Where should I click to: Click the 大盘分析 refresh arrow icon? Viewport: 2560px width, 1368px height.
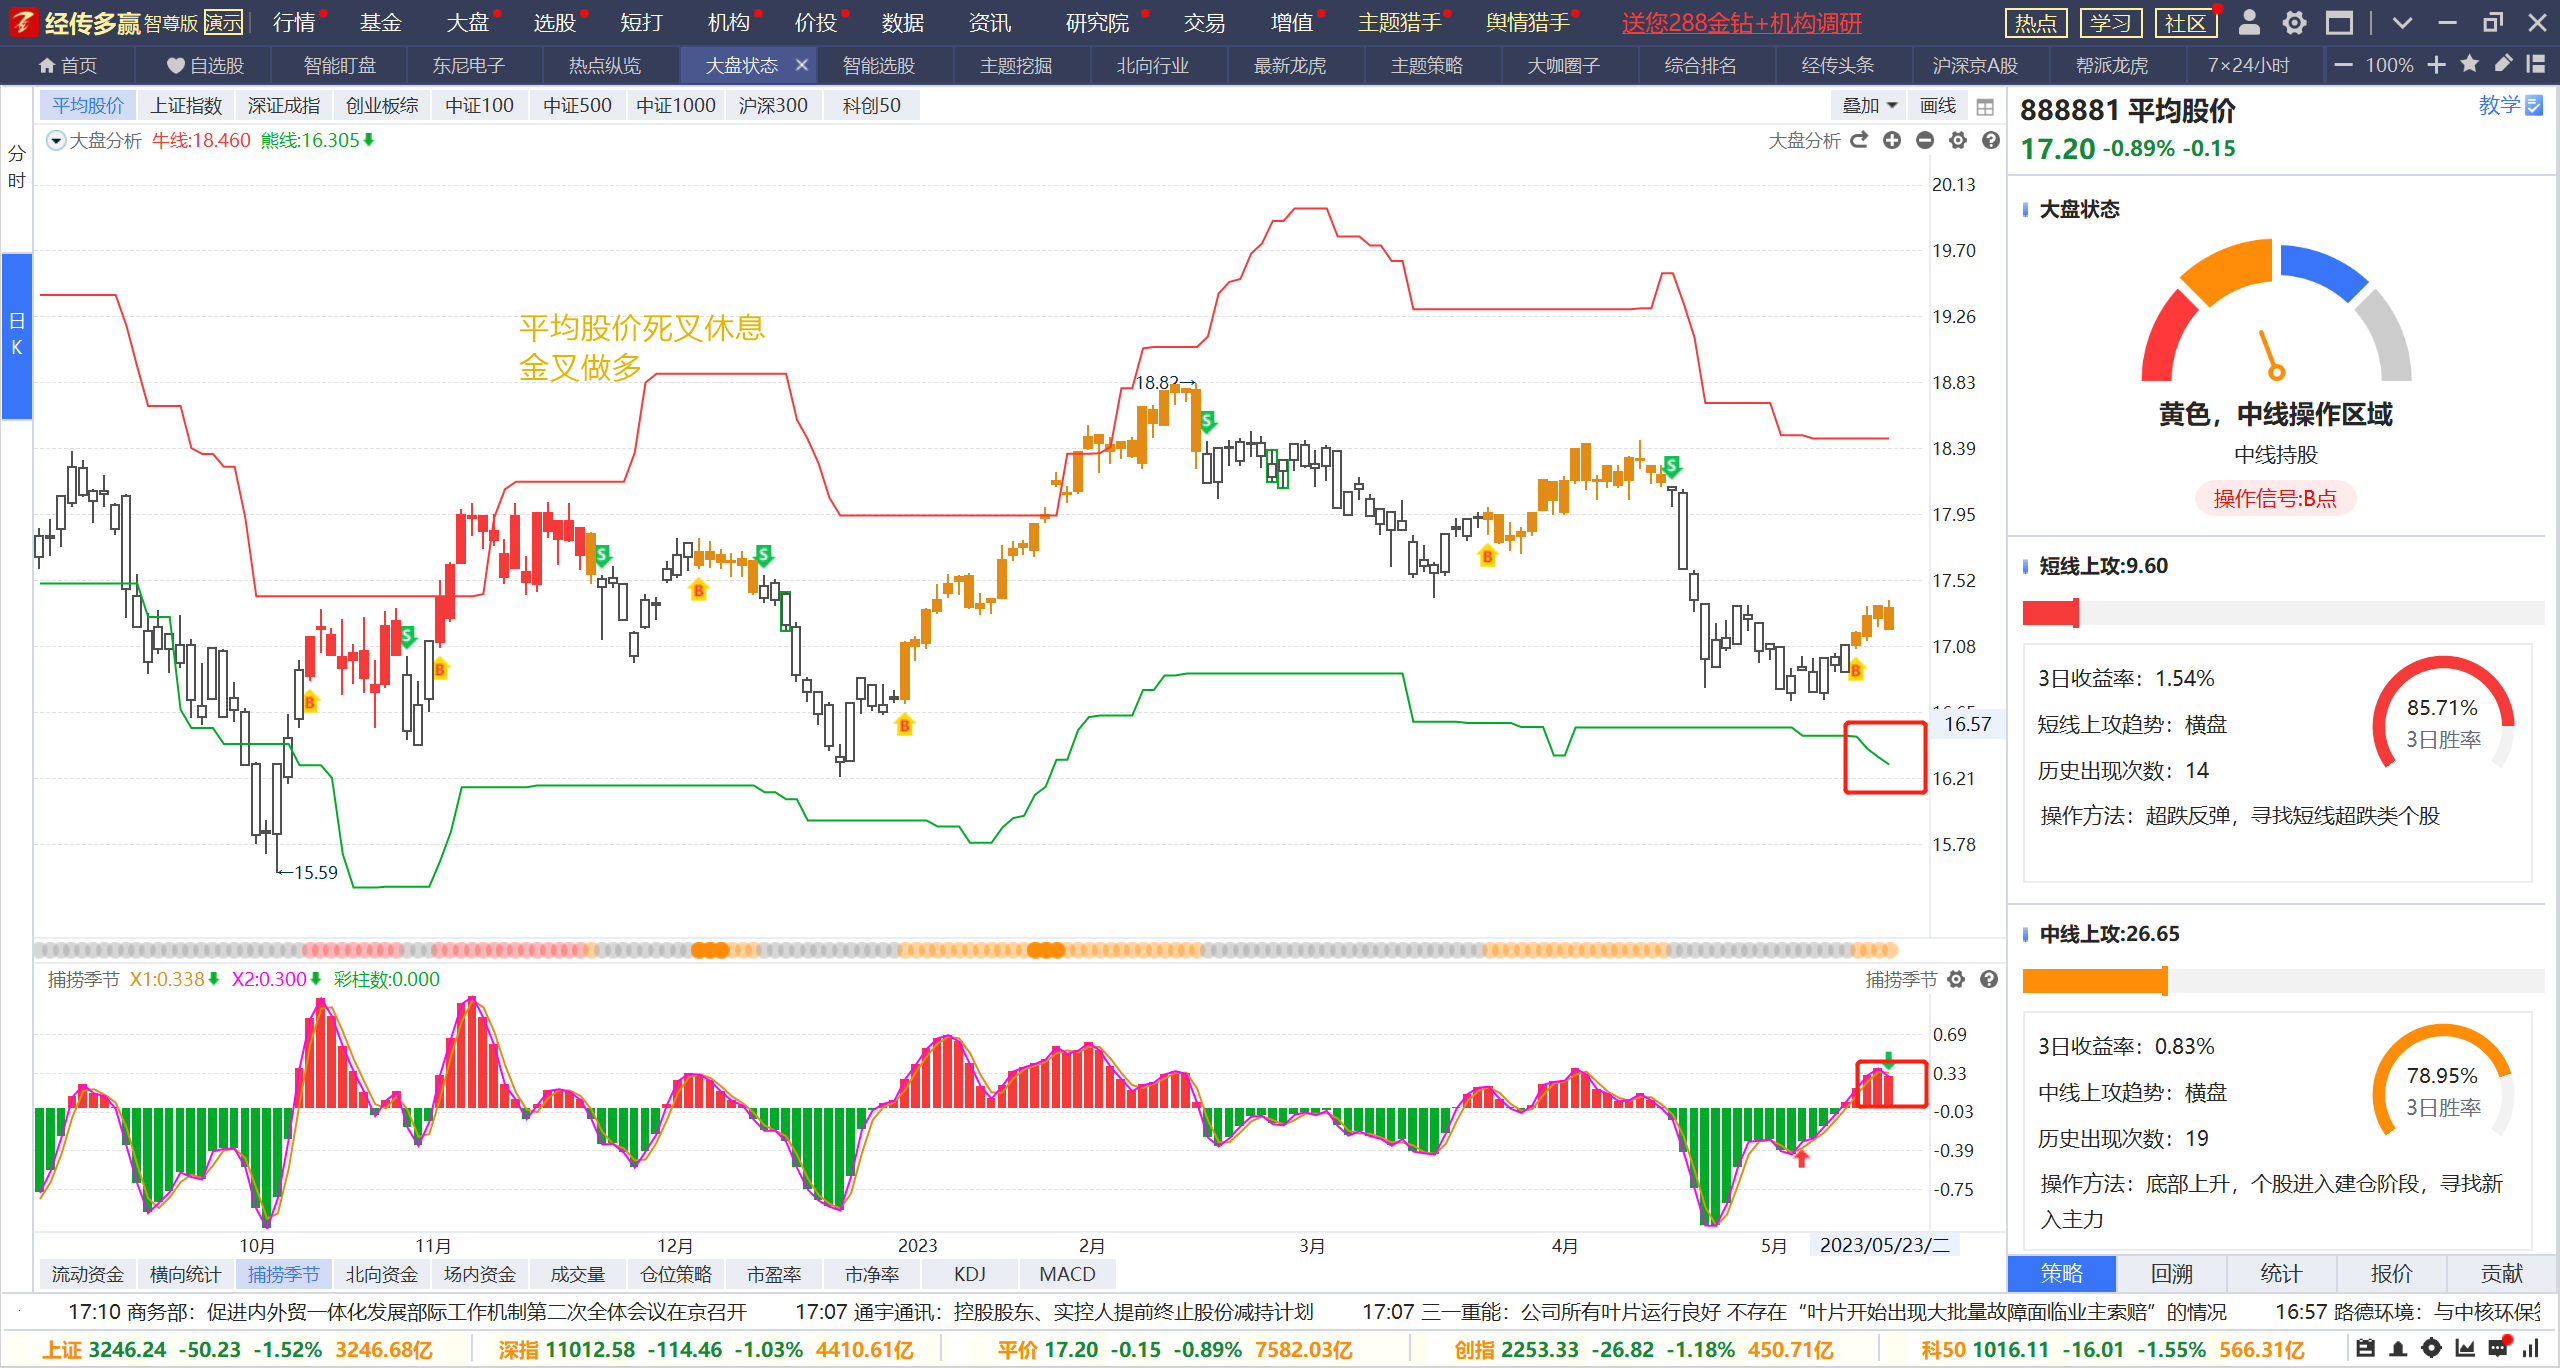point(1859,140)
